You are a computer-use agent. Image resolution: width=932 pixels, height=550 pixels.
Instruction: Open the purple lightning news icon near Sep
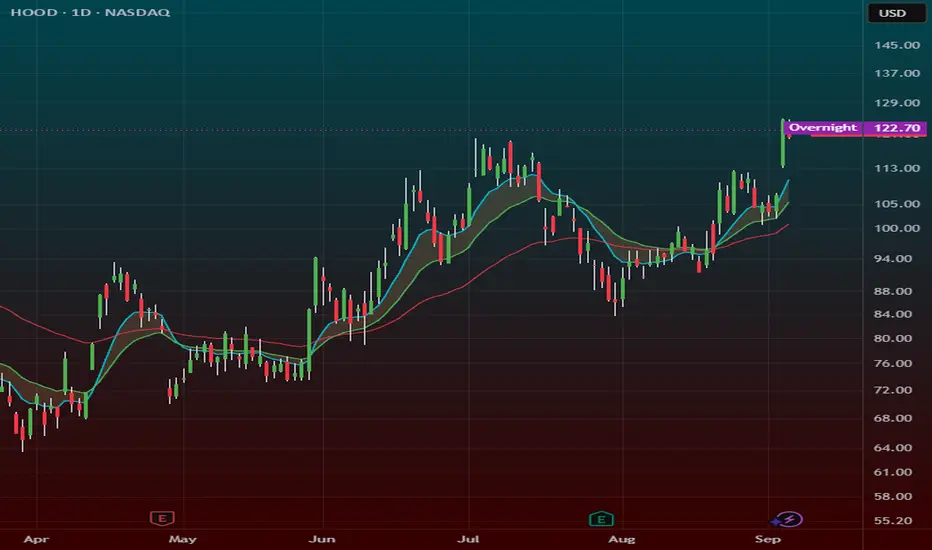(x=788, y=520)
